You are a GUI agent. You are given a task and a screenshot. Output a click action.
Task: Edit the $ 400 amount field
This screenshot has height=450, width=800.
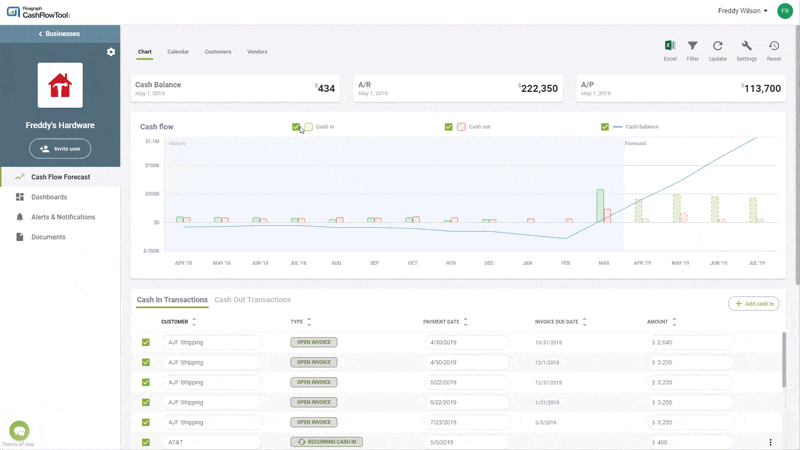(x=689, y=442)
